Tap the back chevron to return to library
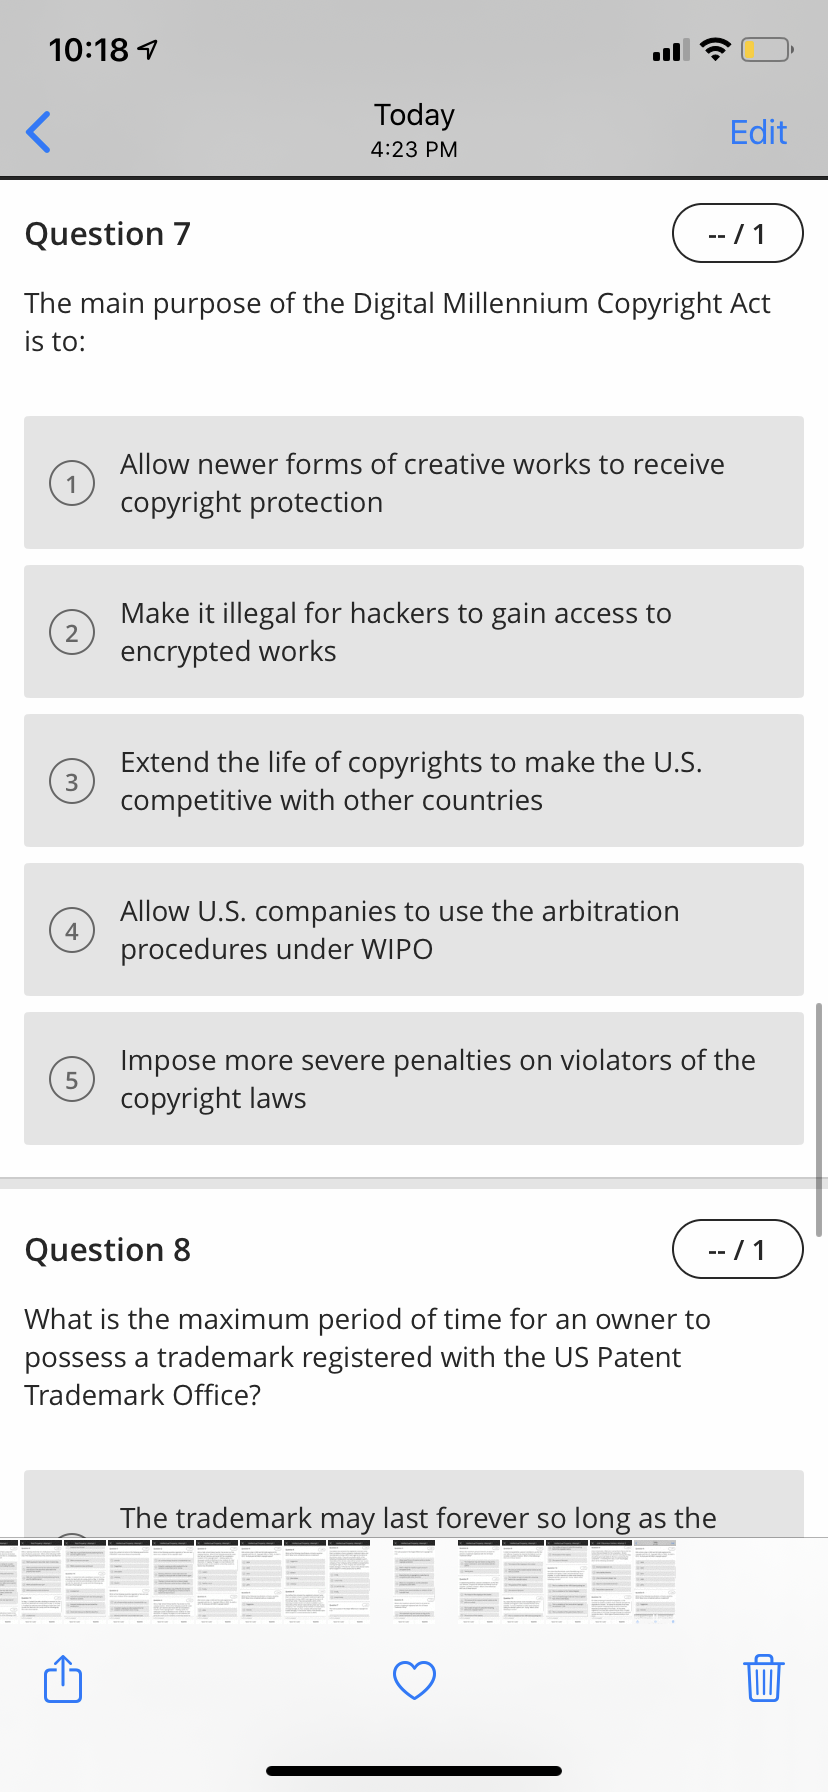 38,131
